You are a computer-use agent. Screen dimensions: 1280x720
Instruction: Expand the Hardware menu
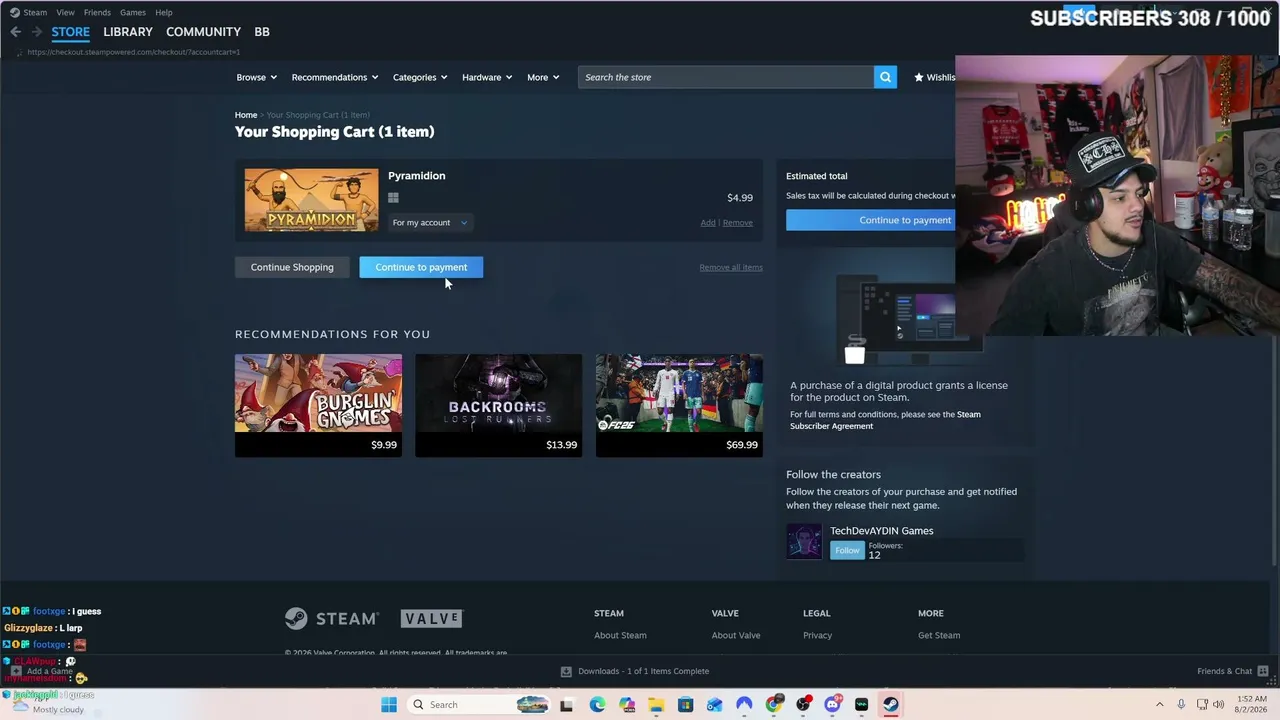[487, 77]
